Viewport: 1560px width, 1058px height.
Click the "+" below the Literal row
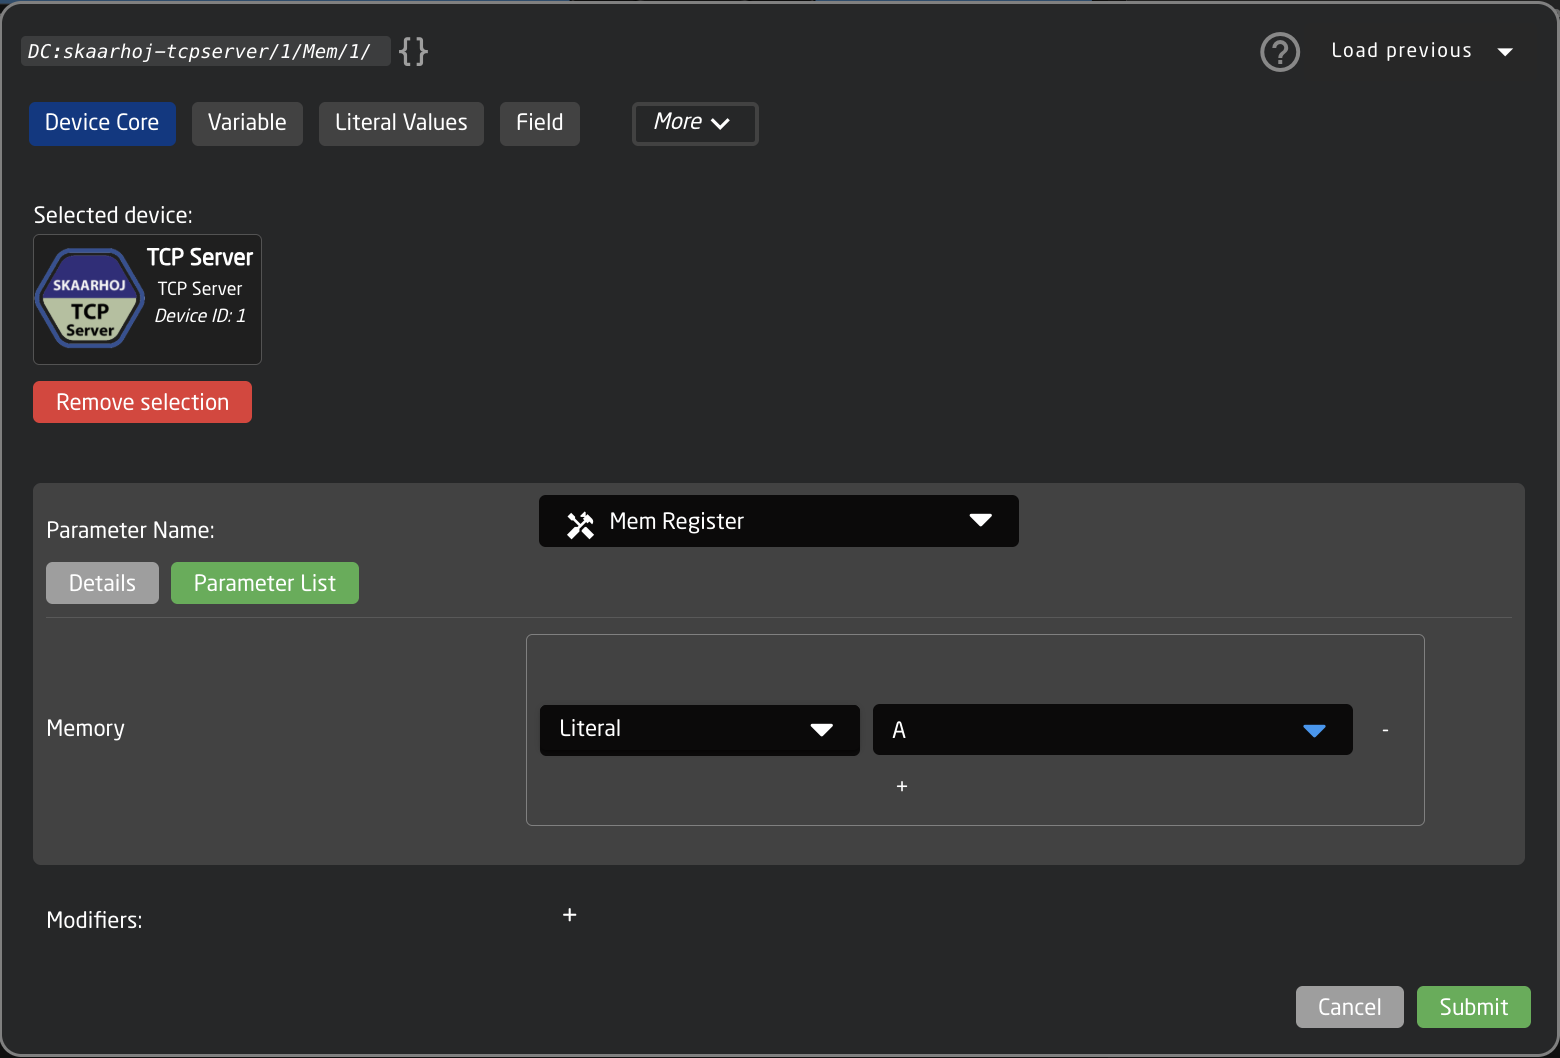tap(901, 786)
